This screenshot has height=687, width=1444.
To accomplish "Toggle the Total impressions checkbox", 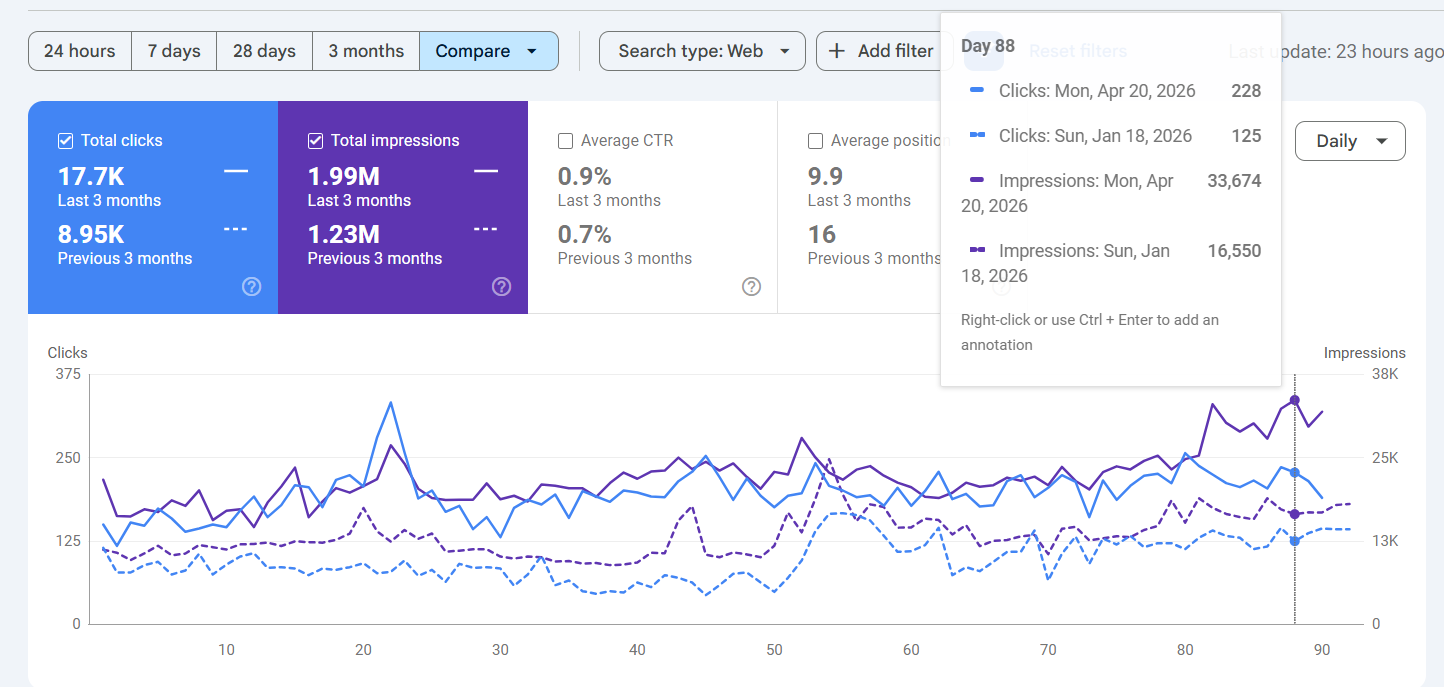I will click(x=316, y=141).
